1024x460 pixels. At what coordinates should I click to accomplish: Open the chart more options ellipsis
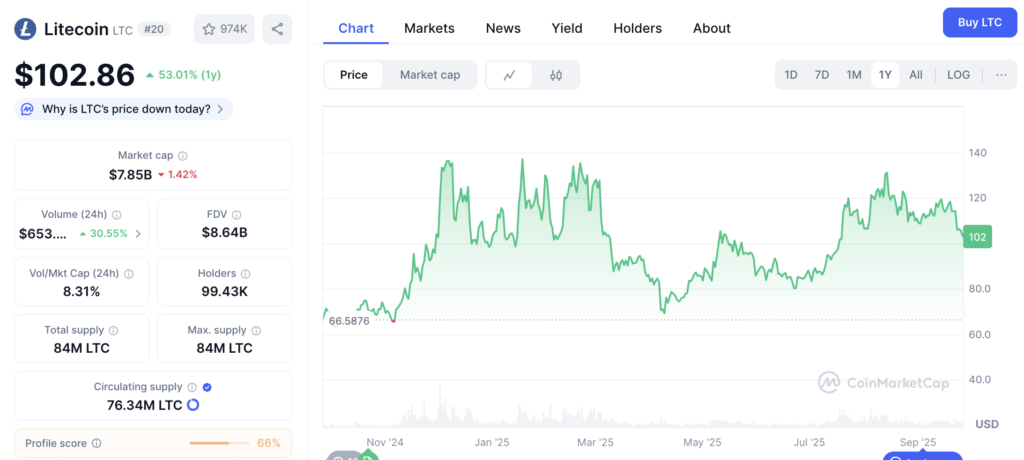[x=1001, y=74]
